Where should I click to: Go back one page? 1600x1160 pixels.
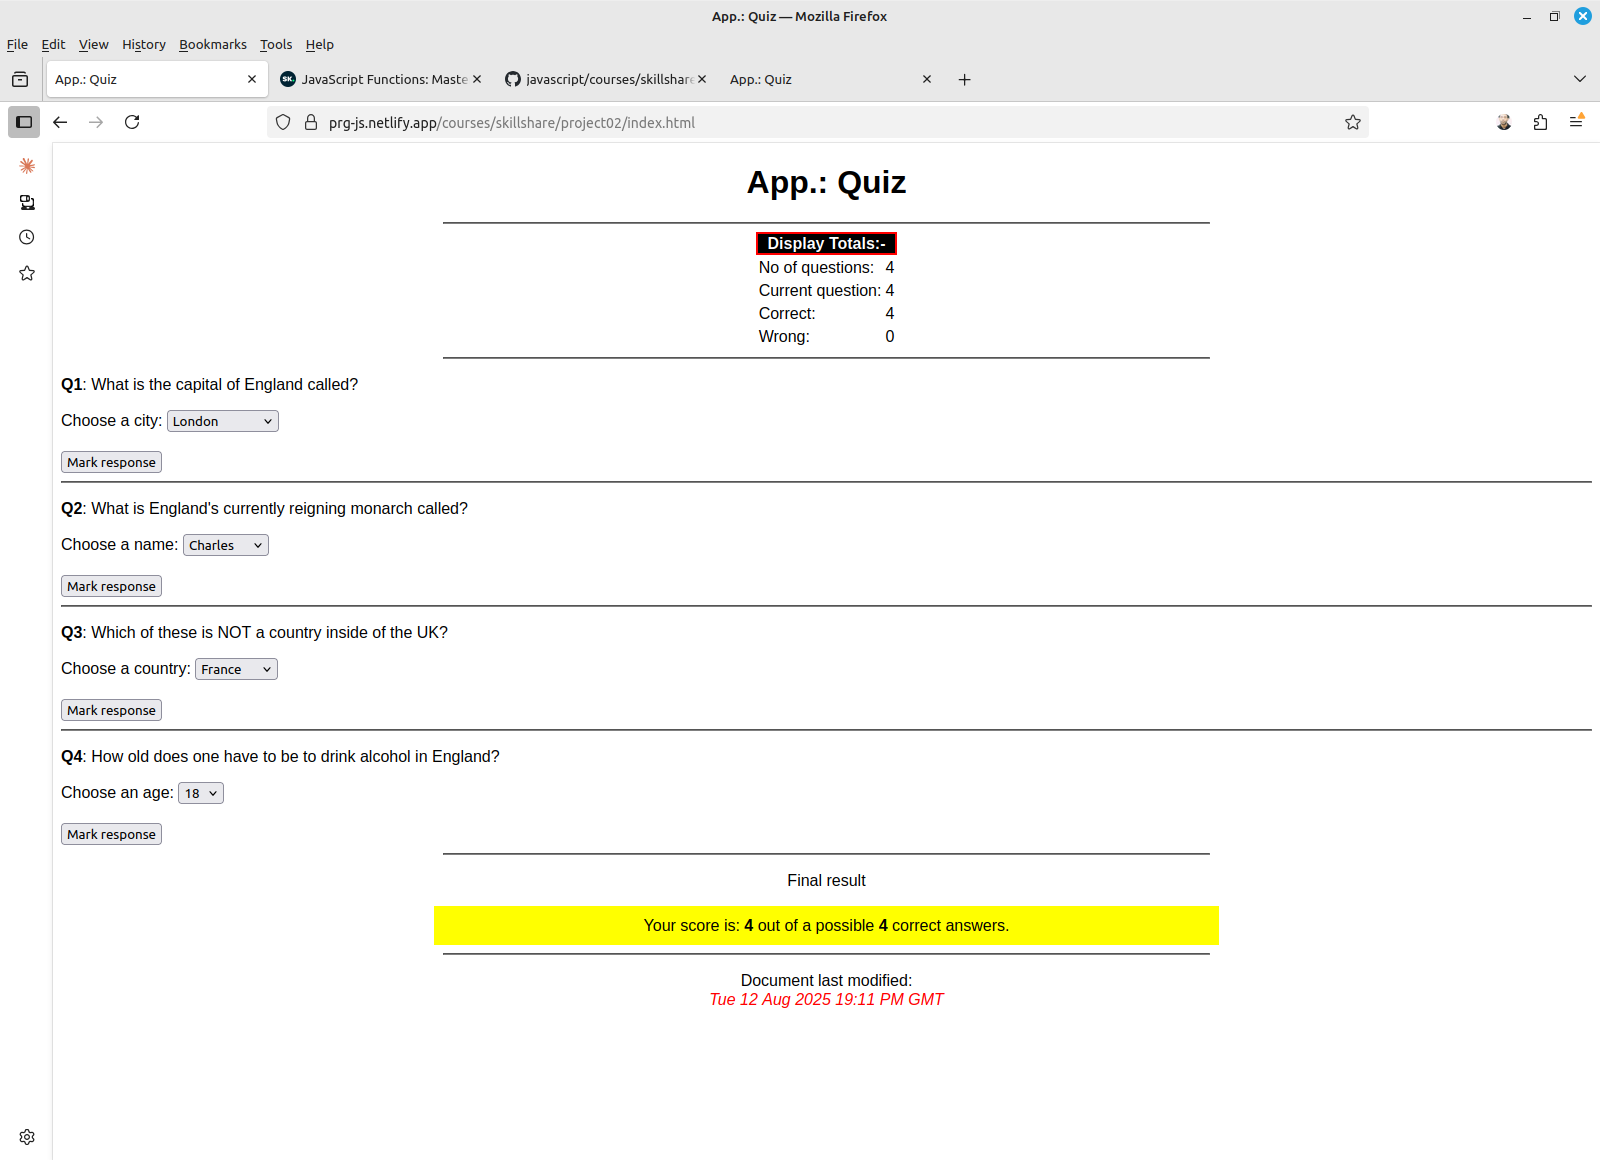(x=60, y=122)
